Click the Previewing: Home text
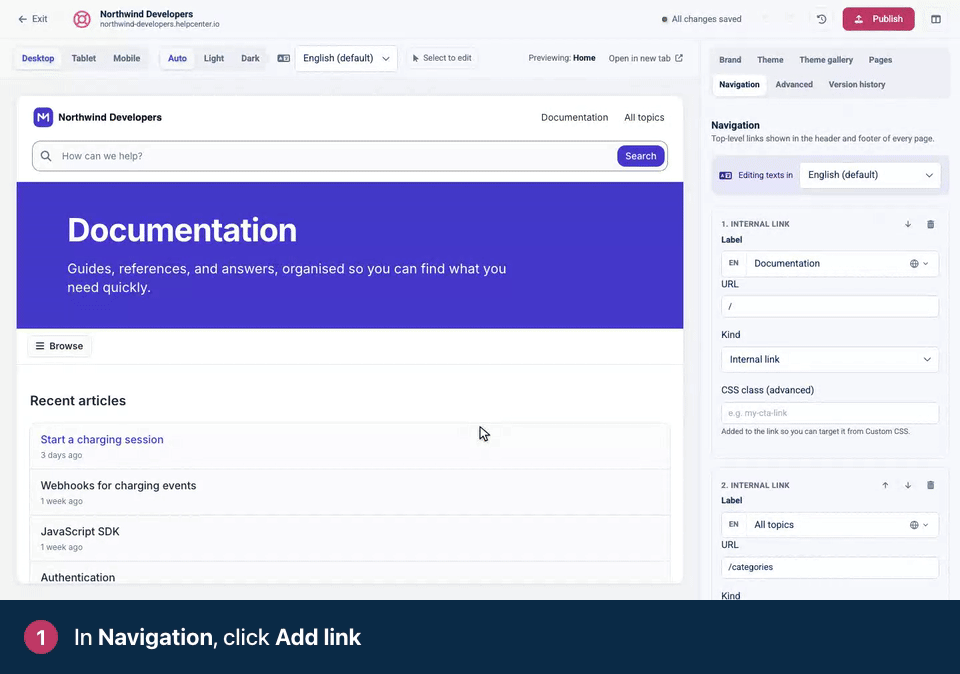 click(x=561, y=58)
